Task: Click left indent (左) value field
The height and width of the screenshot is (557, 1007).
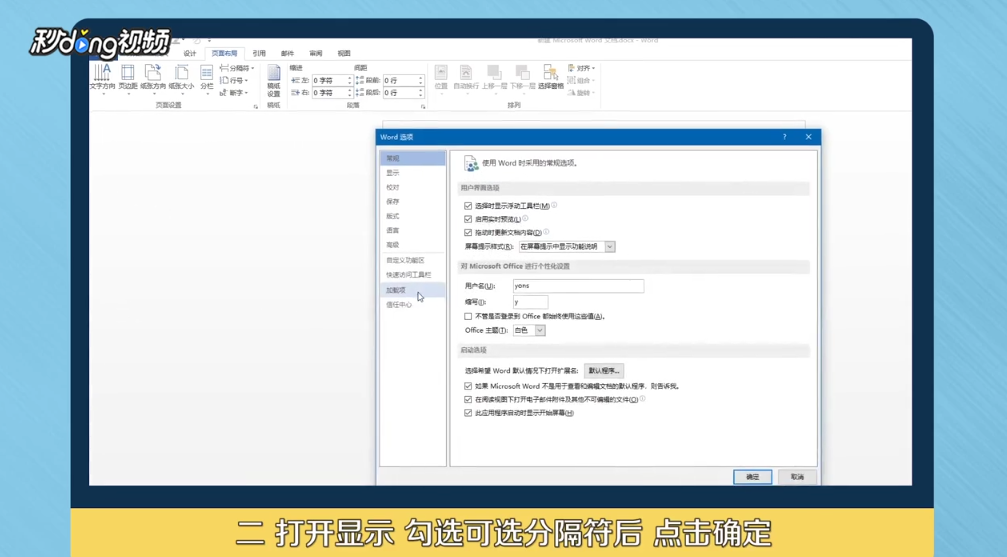Action: coord(329,80)
